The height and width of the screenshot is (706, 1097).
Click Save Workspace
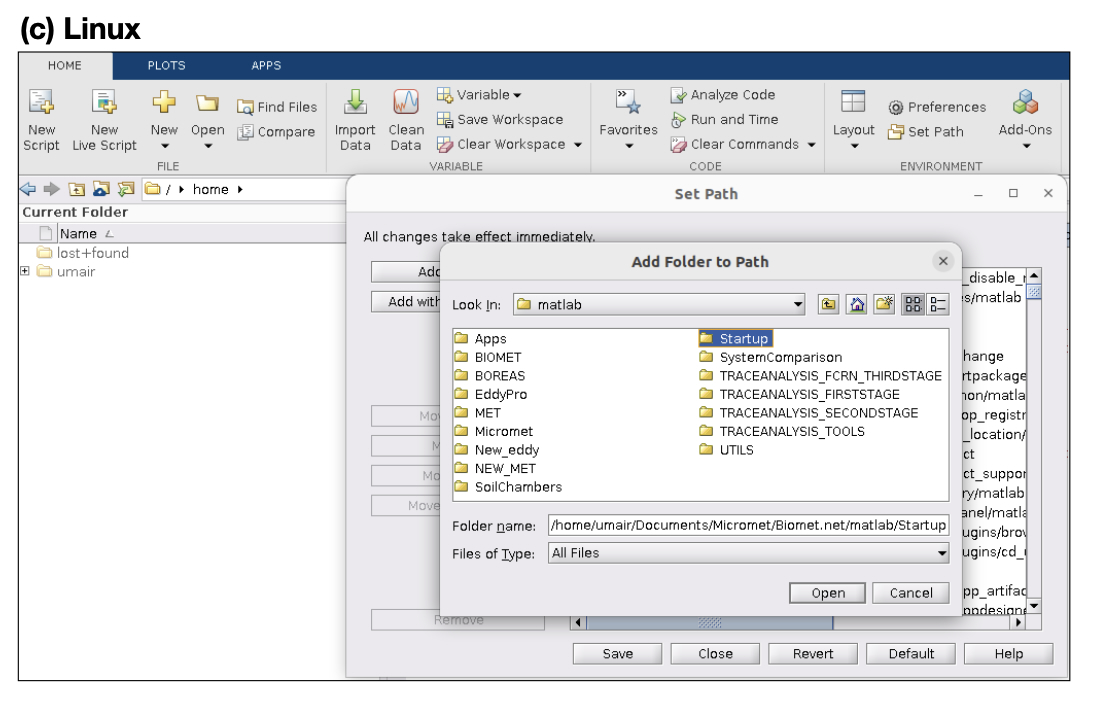[x=500, y=120]
